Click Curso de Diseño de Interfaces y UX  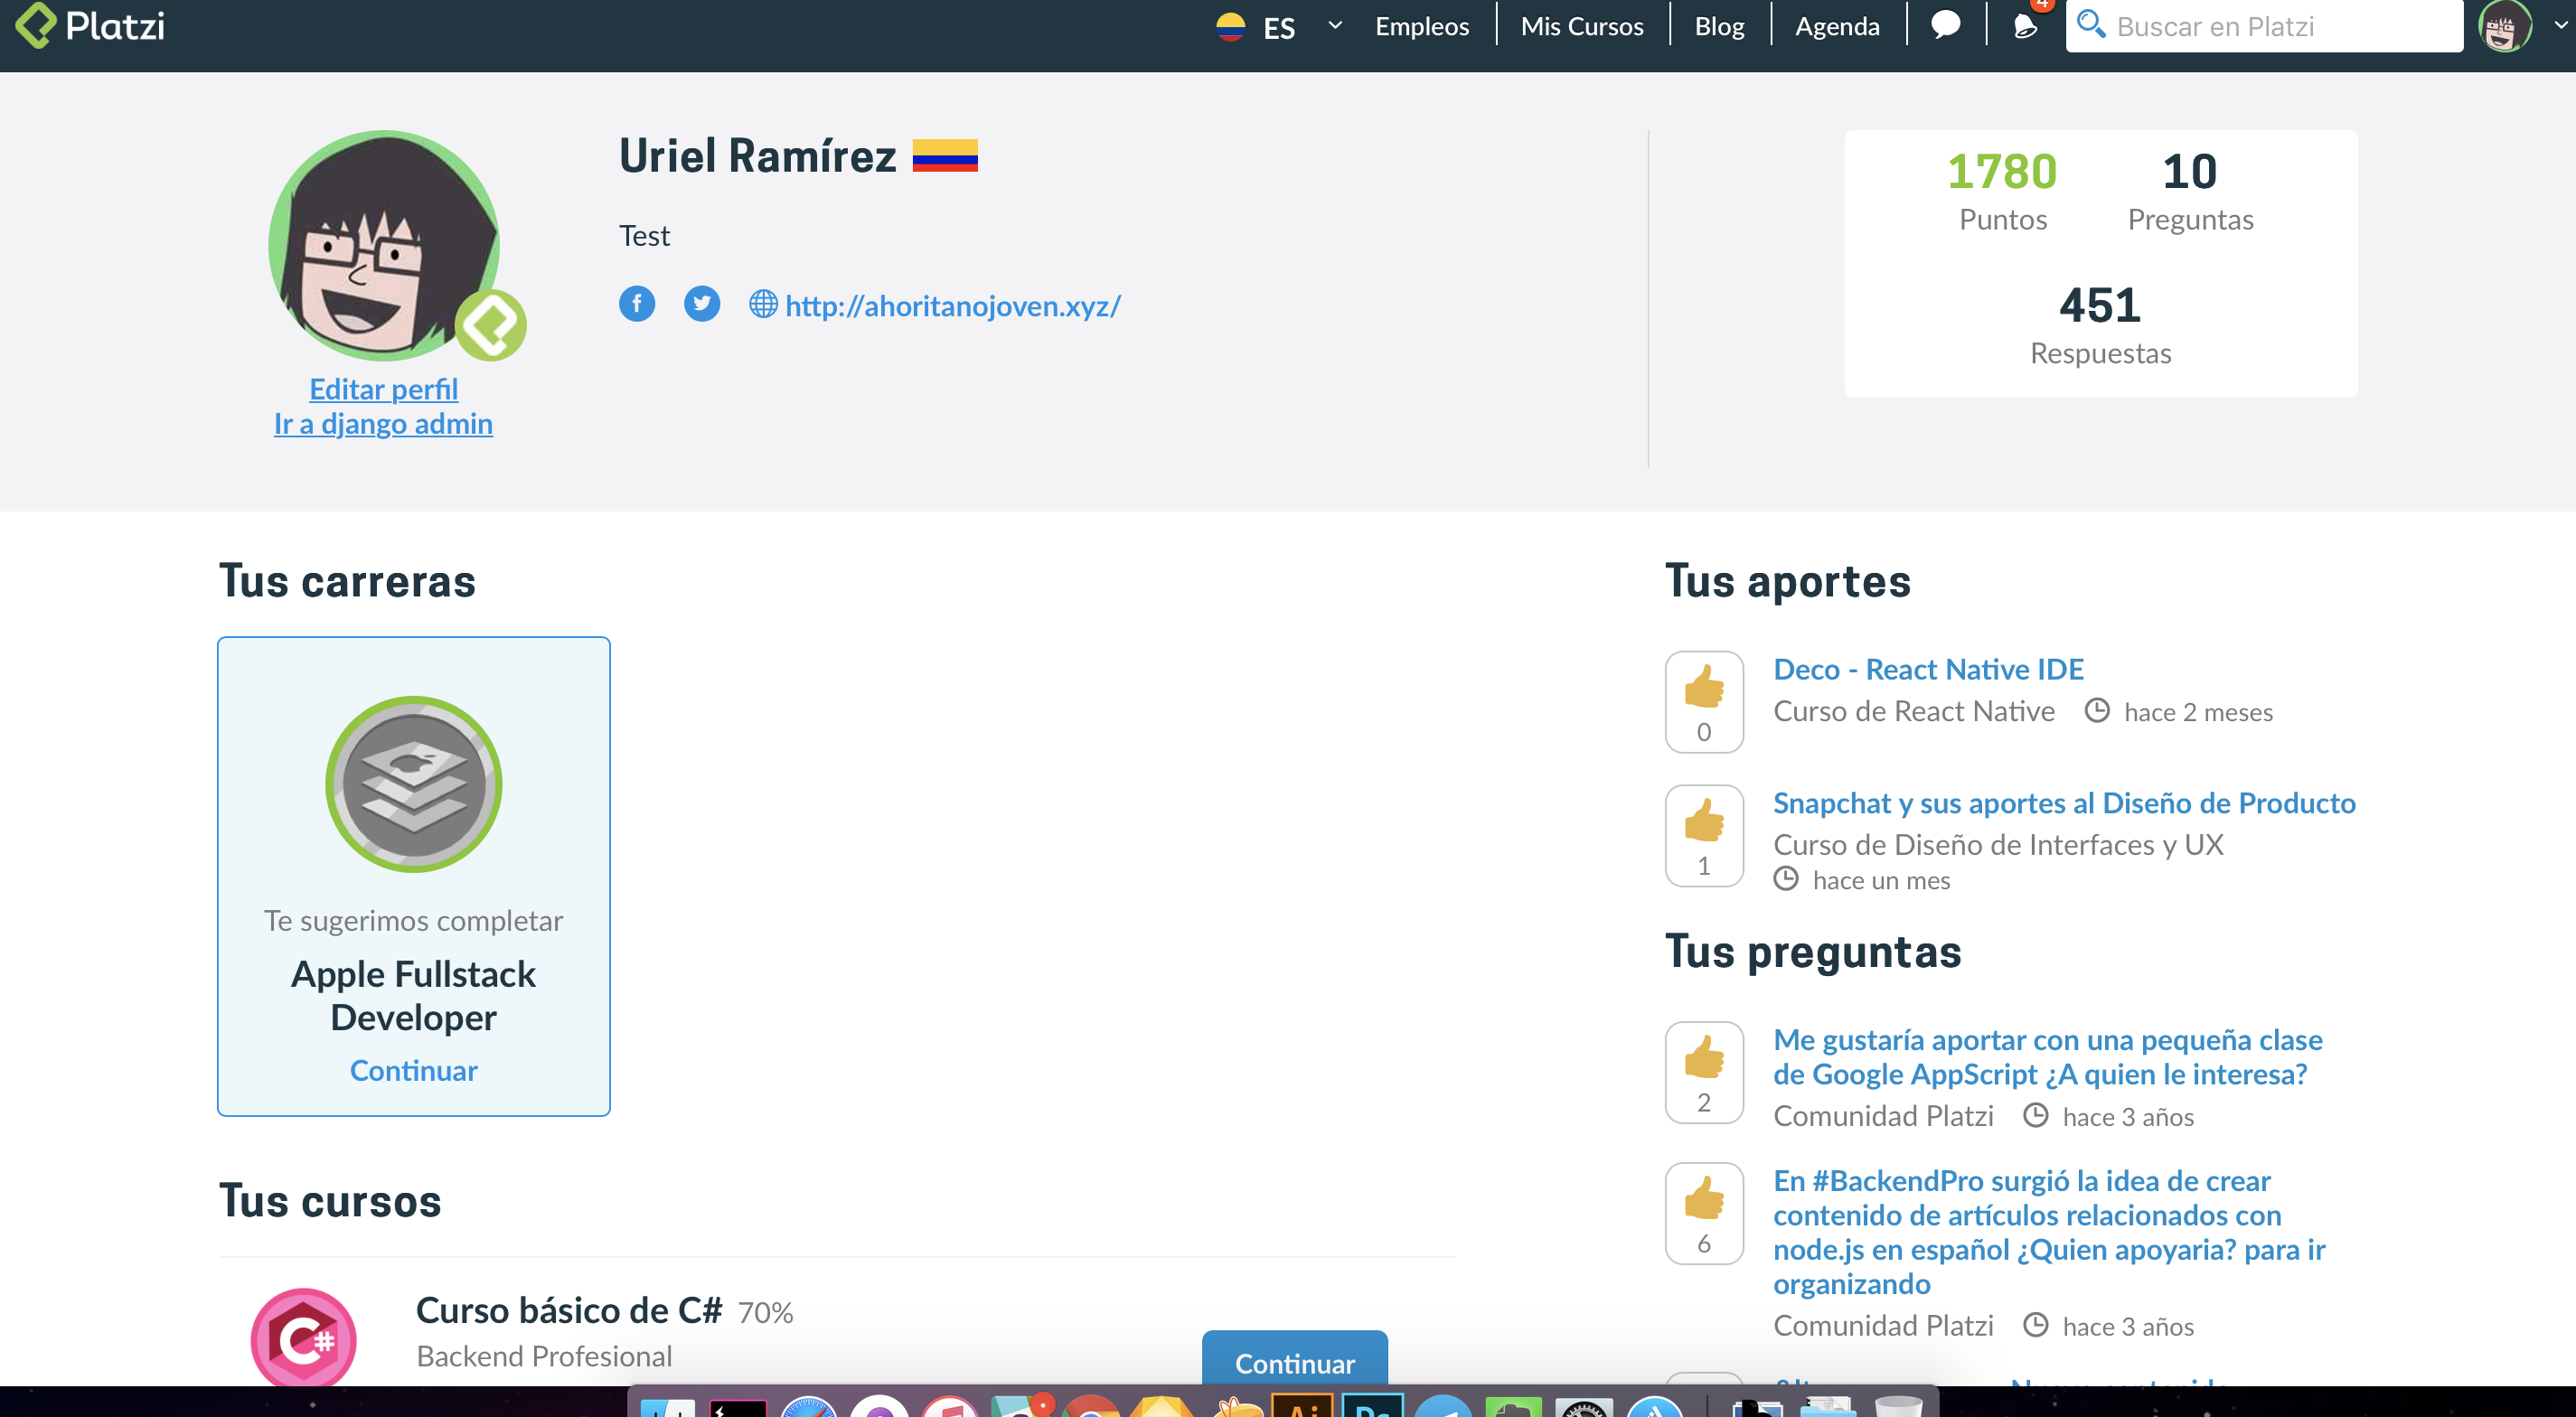[1998, 845]
